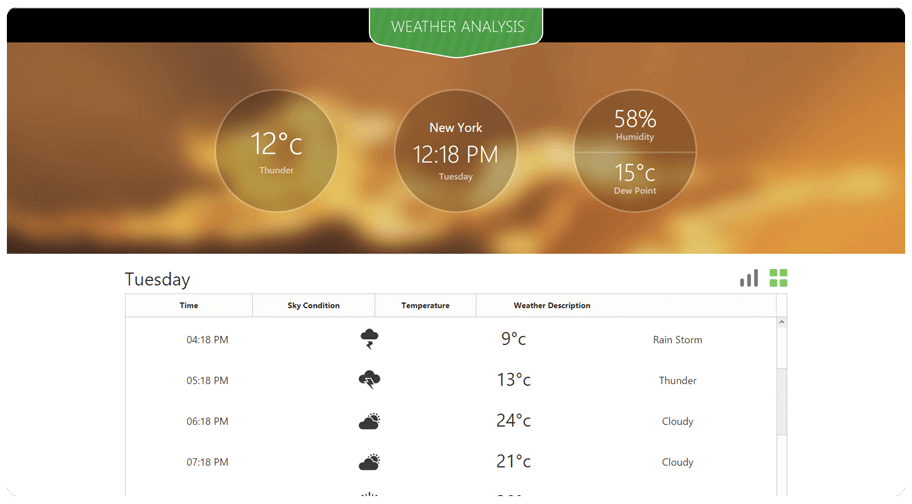Click the Tuesday heading above the table
912x504 pixels.
point(157,279)
